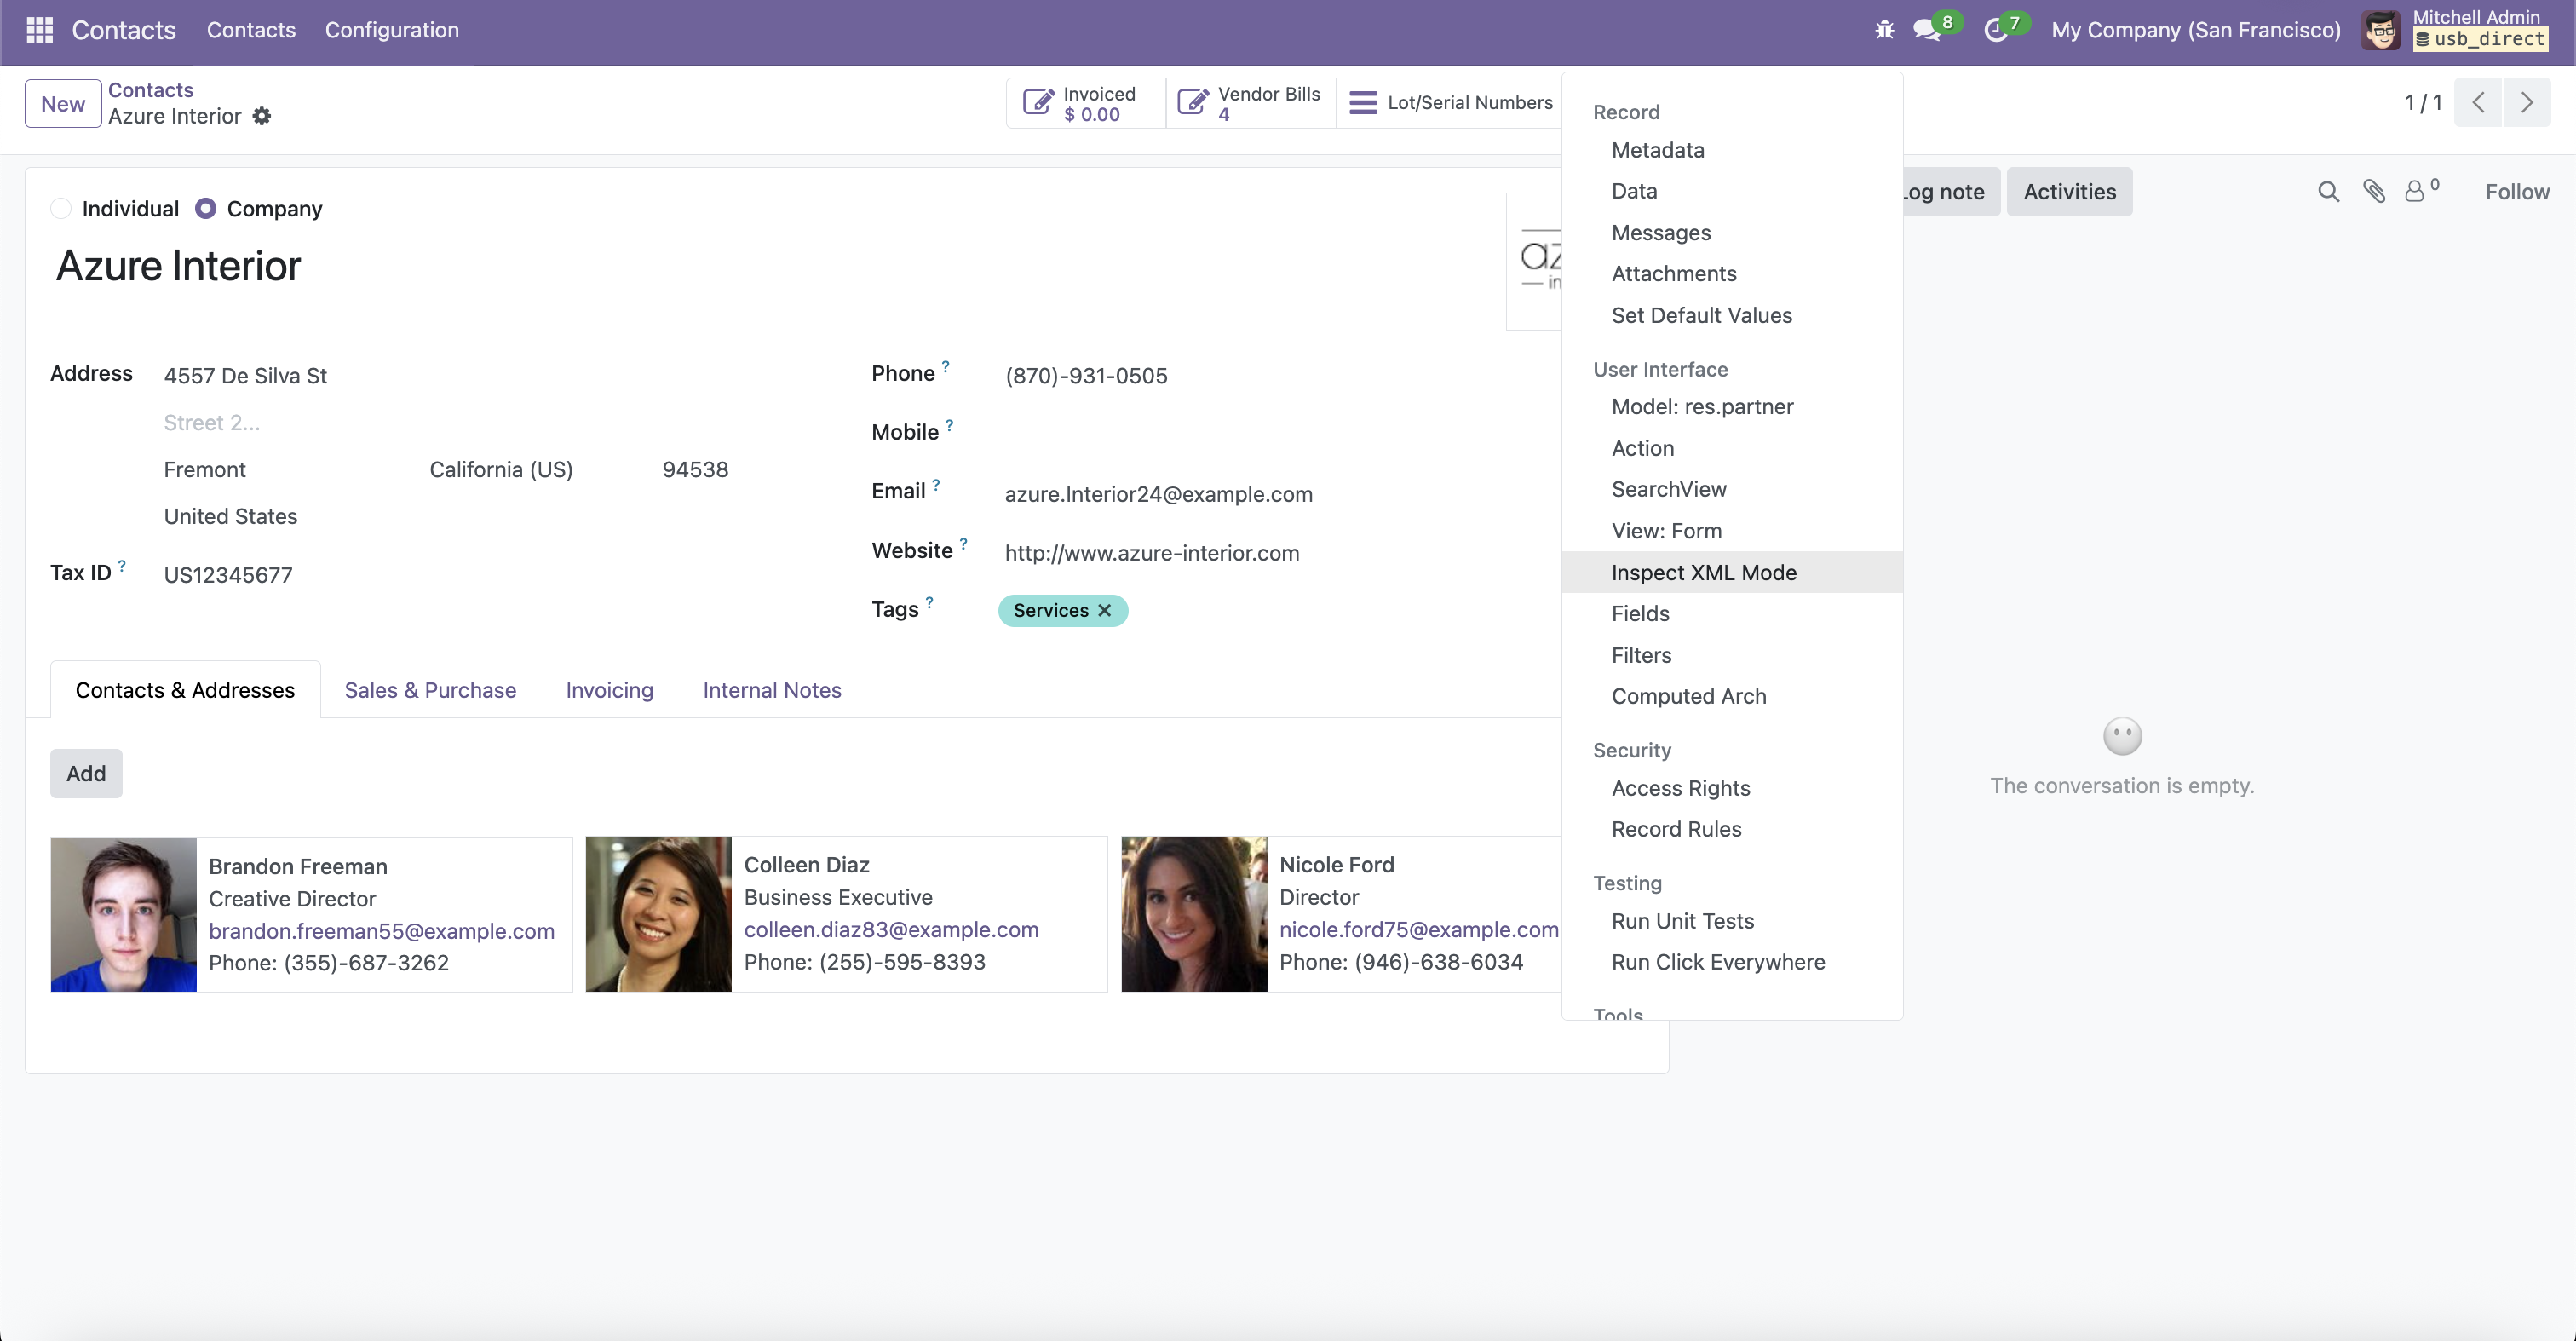The height and width of the screenshot is (1341, 2576).
Task: Open the conversations messages icon
Action: 1928,30
